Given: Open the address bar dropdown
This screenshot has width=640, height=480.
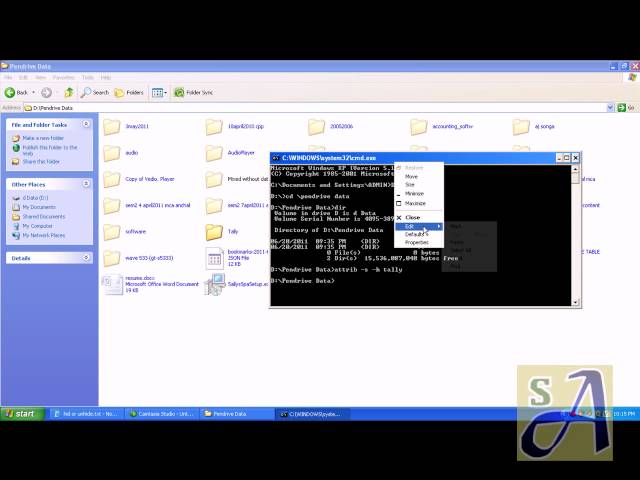Looking at the screenshot, I should click(610, 108).
